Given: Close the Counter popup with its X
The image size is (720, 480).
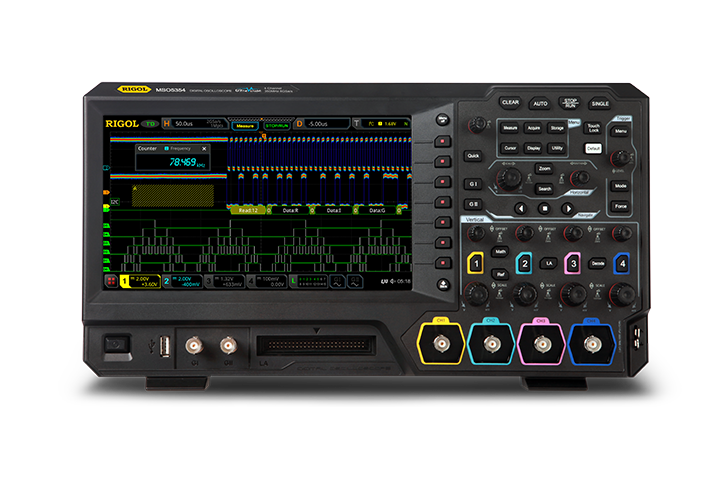Looking at the screenshot, I should tap(204, 148).
